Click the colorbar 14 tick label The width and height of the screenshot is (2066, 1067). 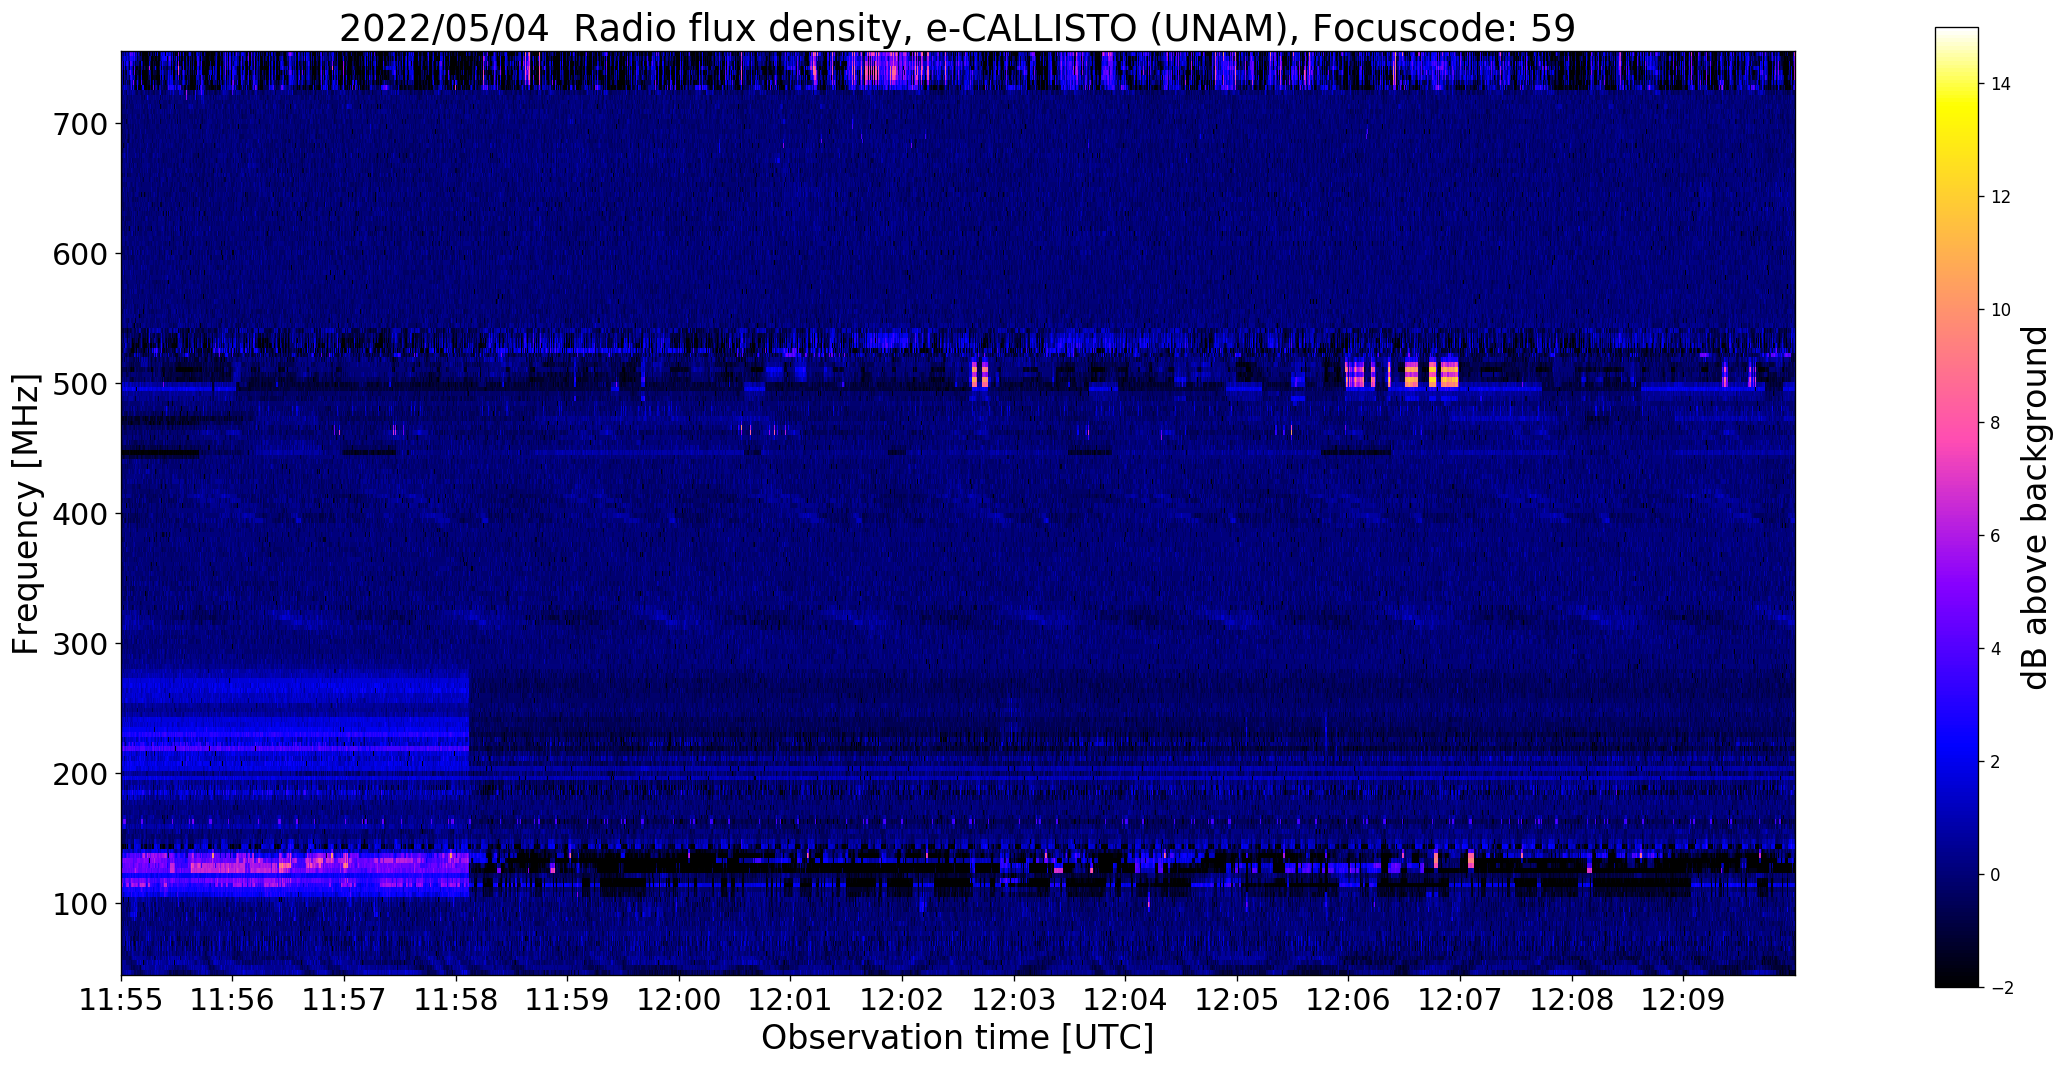tap(2001, 84)
